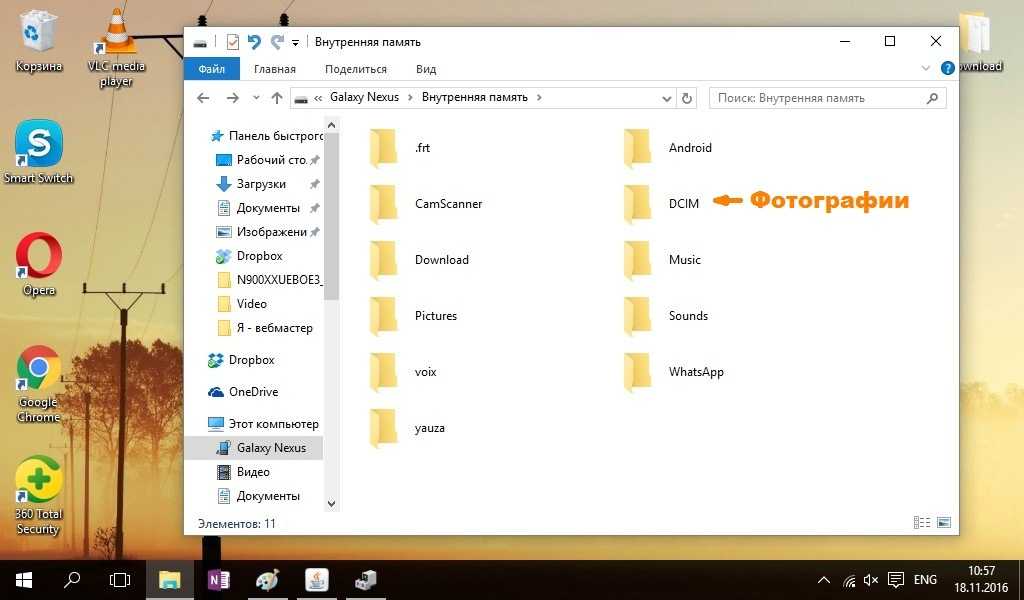This screenshot has height=600, width=1024.
Task: Click the Back navigation arrow
Action: click(x=204, y=98)
